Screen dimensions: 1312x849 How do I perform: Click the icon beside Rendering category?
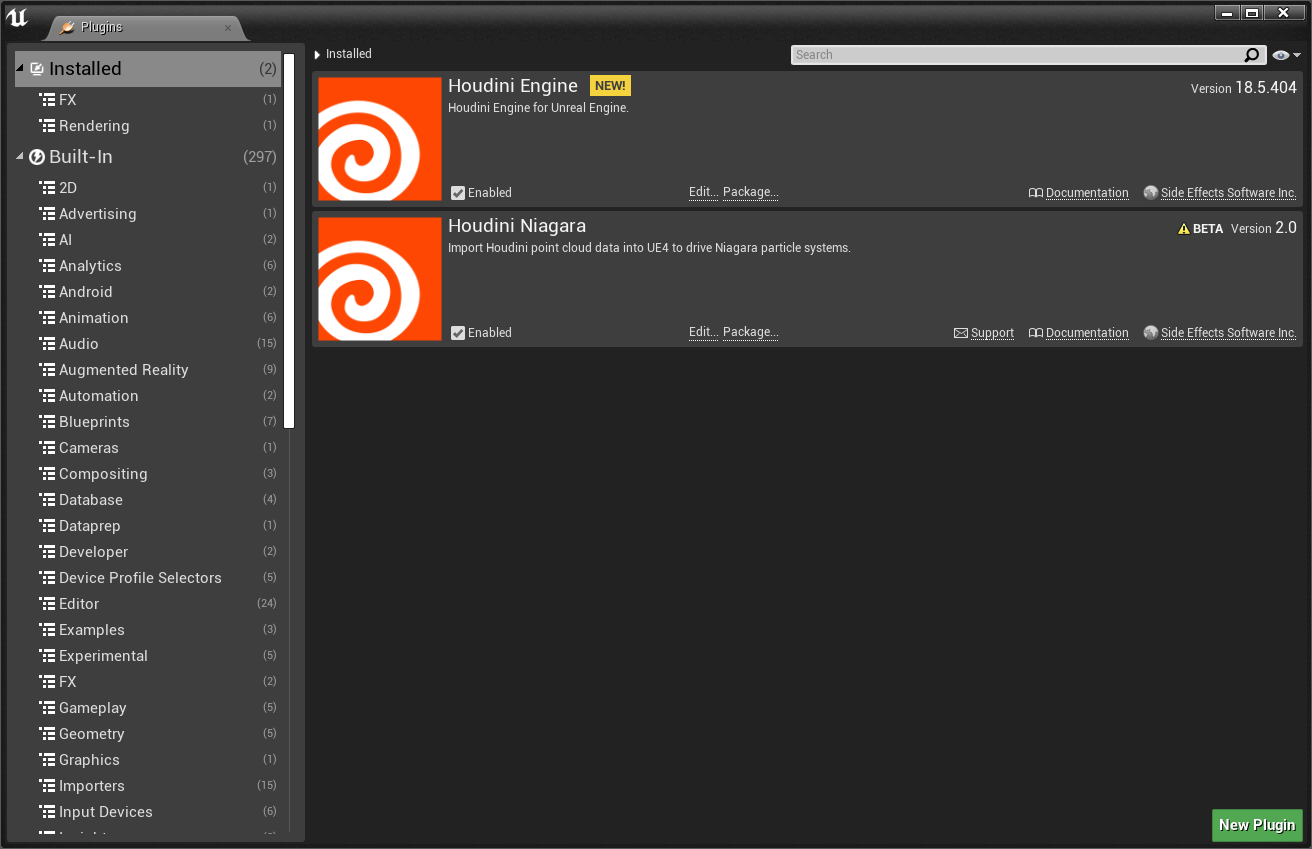click(47, 126)
